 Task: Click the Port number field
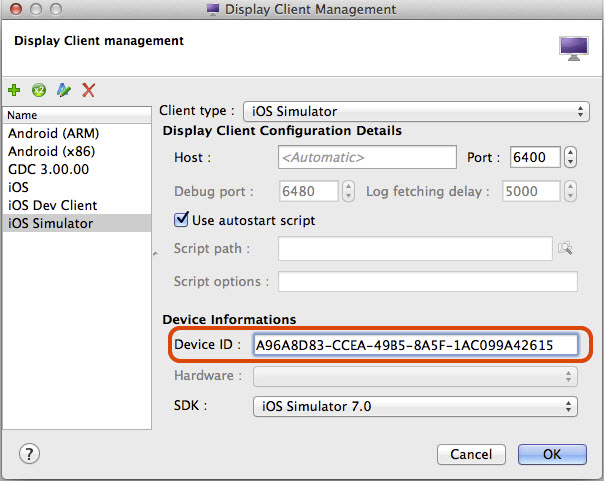(535, 158)
